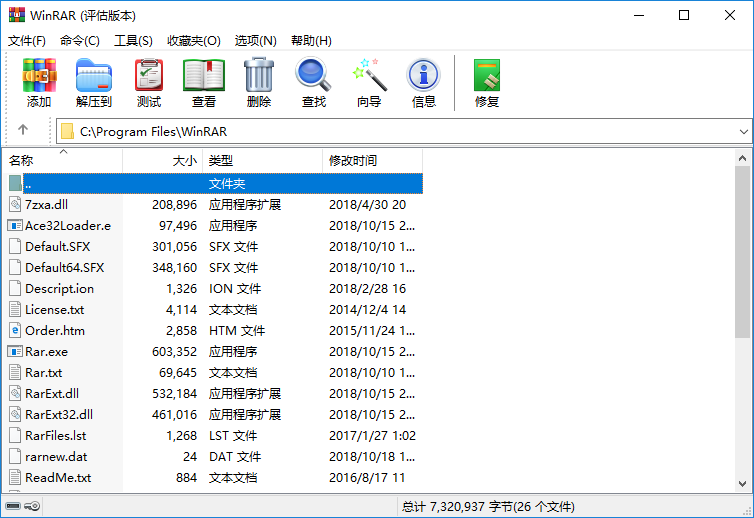
Task: Click the parent folder '..' icon
Action: pyautogui.click(x=15, y=183)
